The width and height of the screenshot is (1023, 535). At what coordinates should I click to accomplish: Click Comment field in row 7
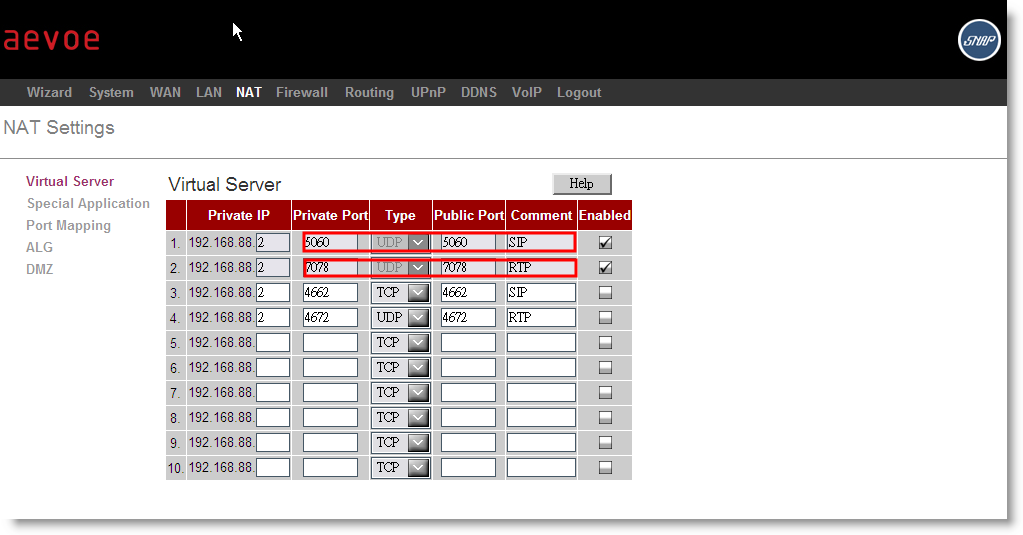[x=541, y=393]
